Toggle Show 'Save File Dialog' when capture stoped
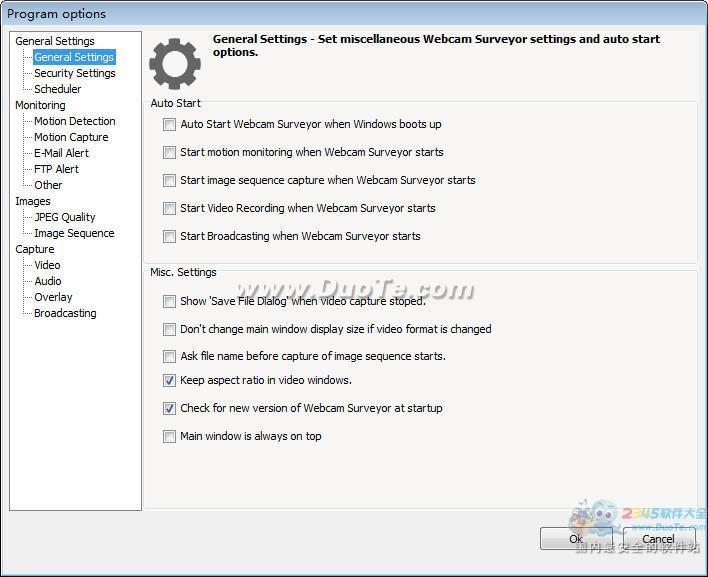This screenshot has height=577, width=708. [169, 302]
